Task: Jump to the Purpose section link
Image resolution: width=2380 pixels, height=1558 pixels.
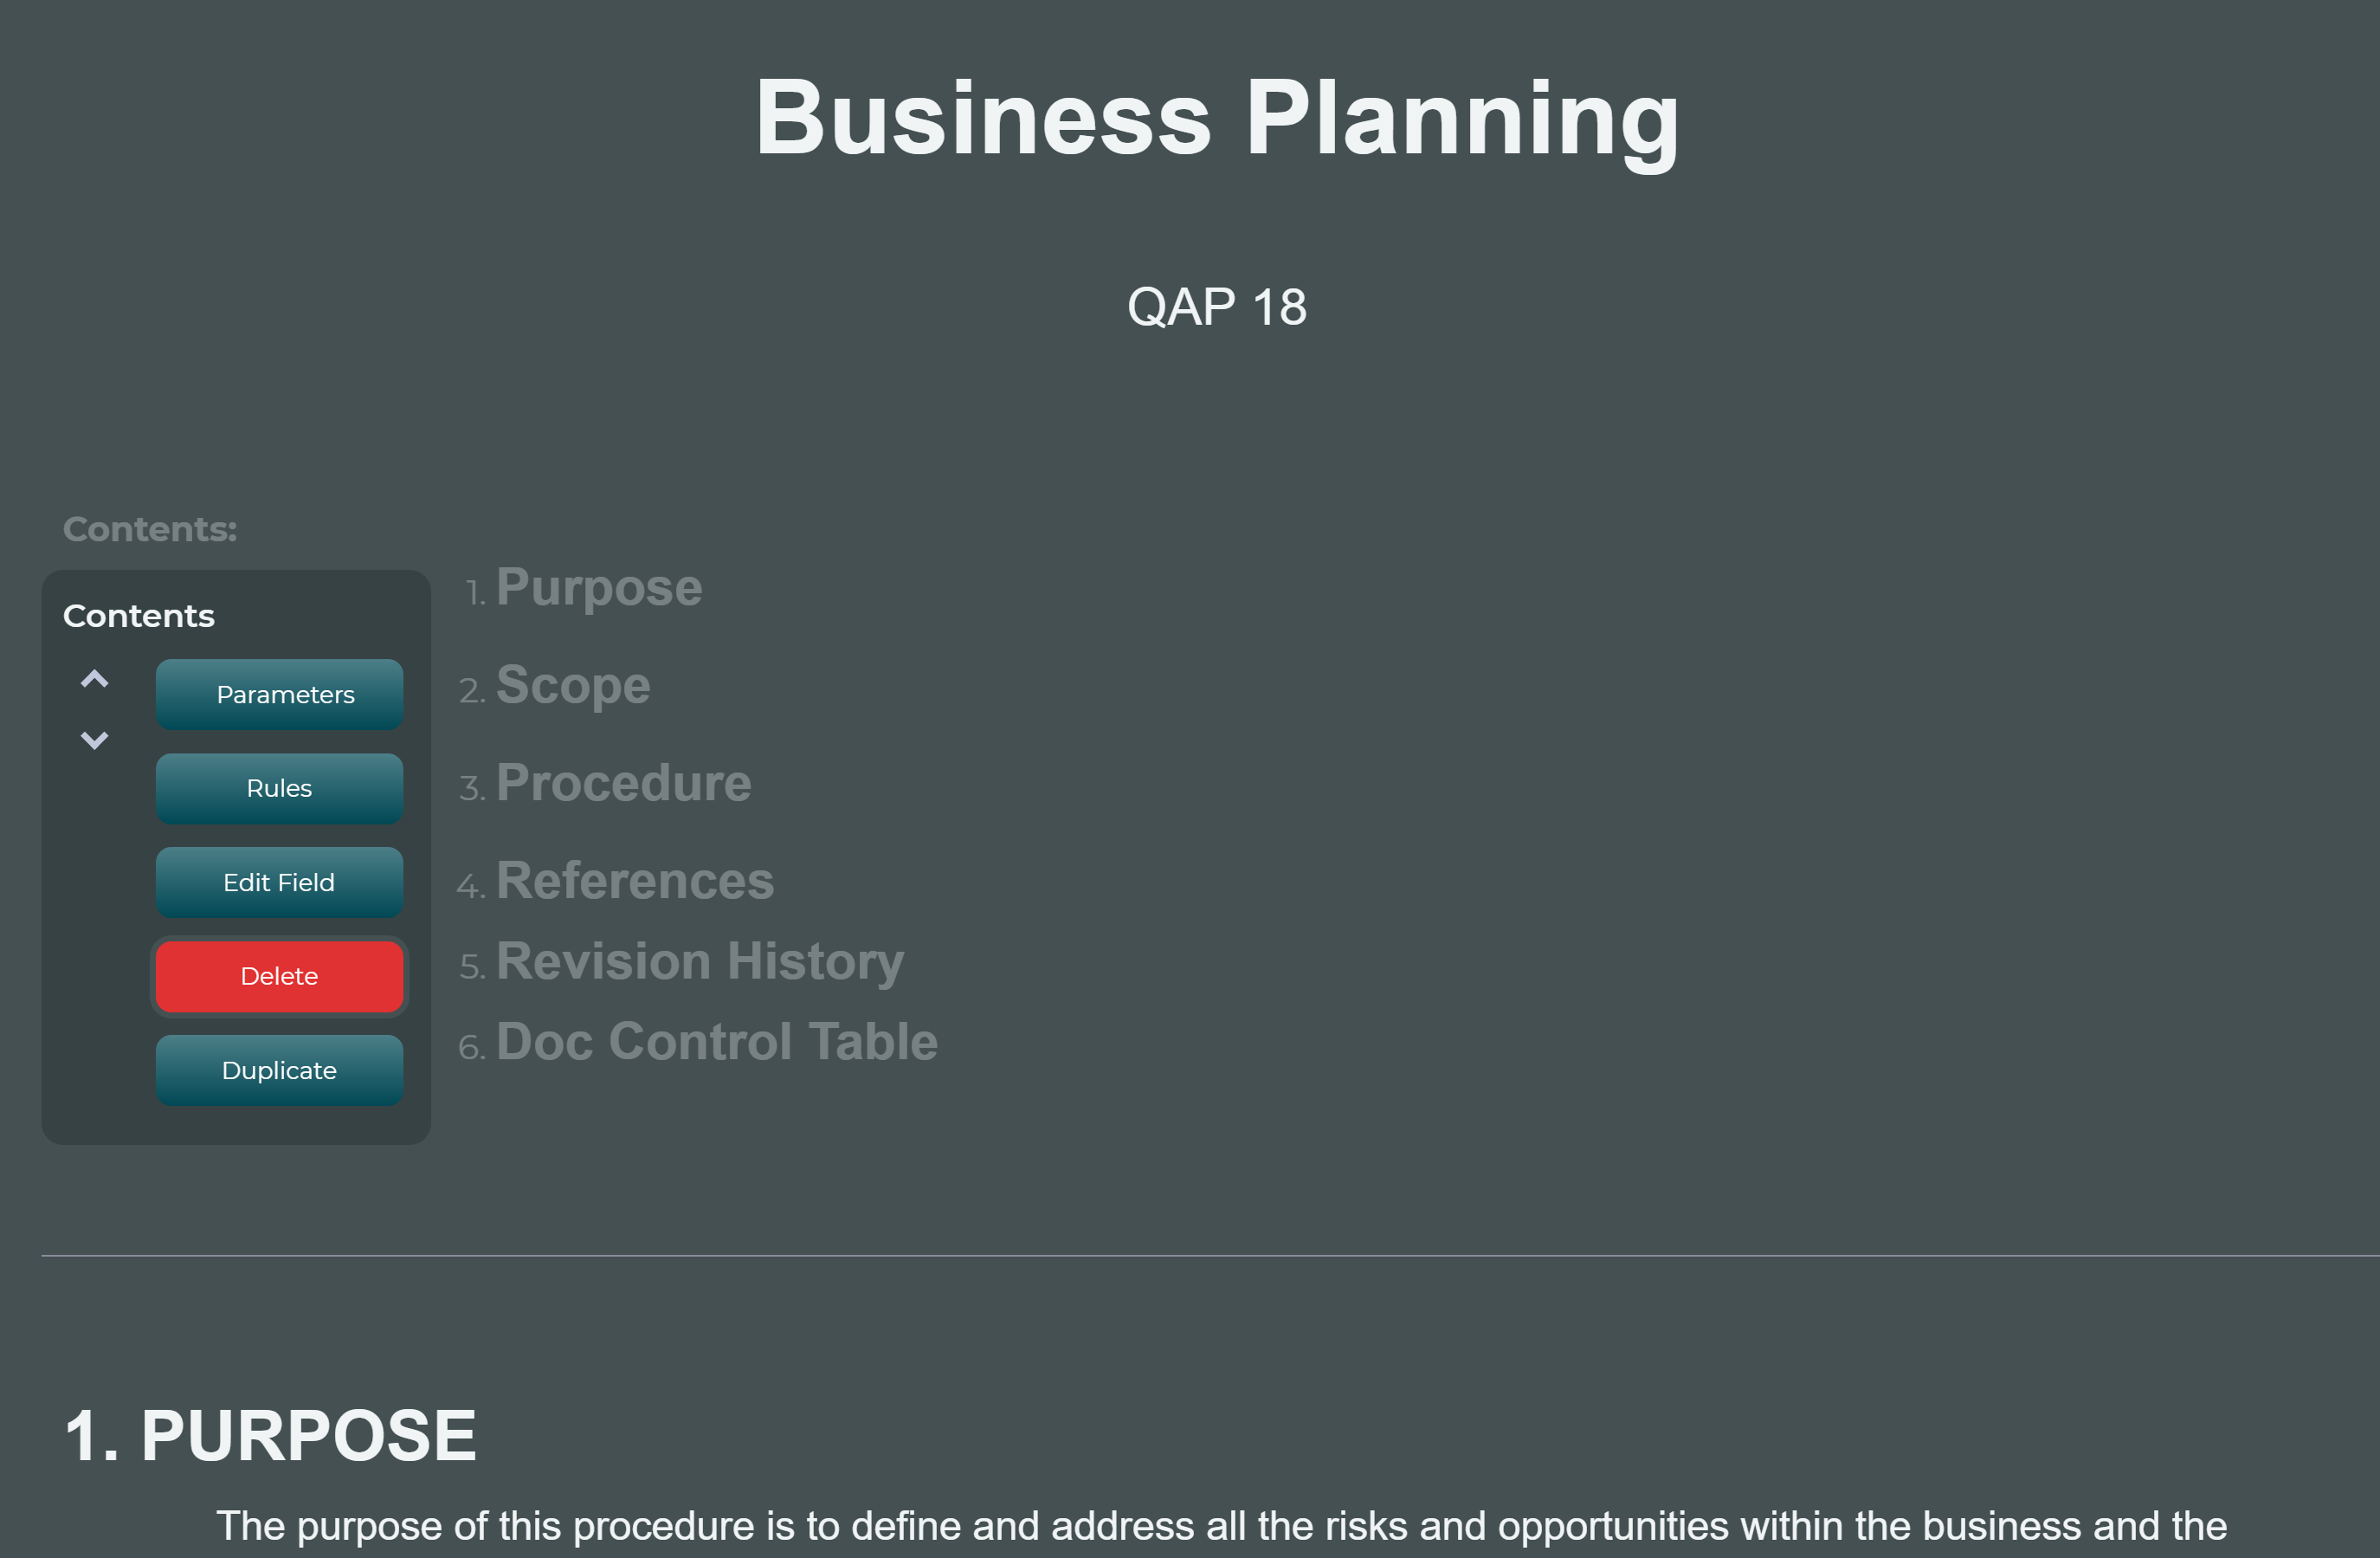Action: coord(599,587)
